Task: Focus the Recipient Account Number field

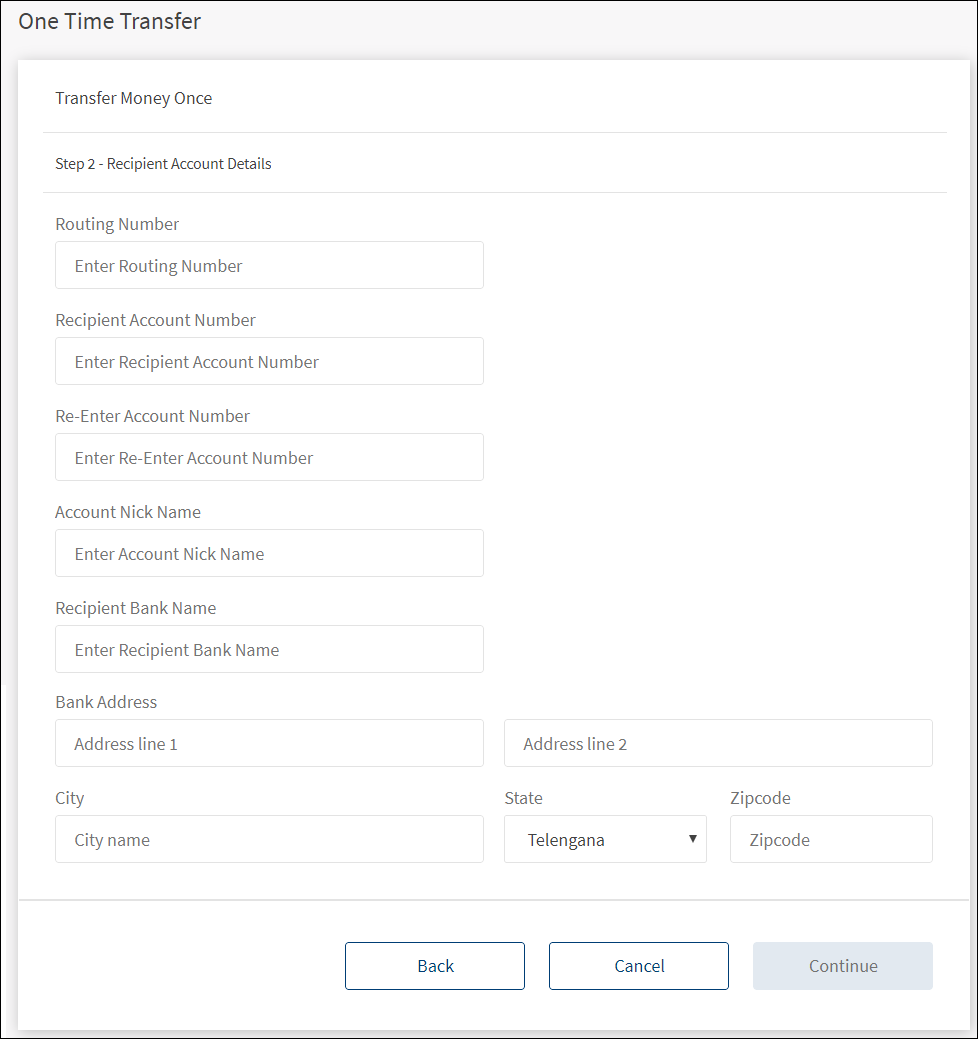Action: click(x=269, y=361)
